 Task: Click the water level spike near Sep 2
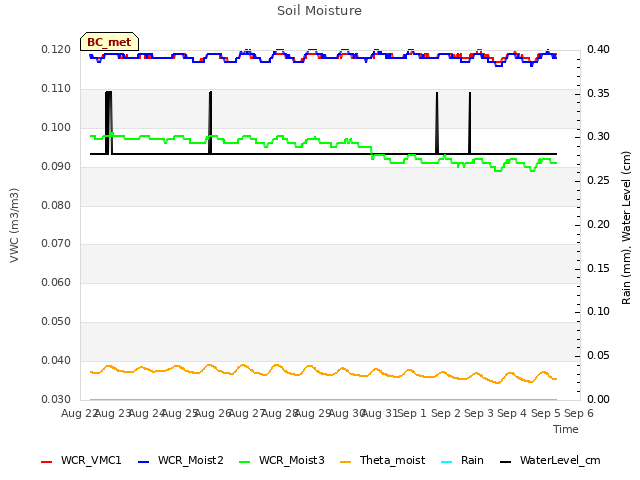(x=437, y=122)
